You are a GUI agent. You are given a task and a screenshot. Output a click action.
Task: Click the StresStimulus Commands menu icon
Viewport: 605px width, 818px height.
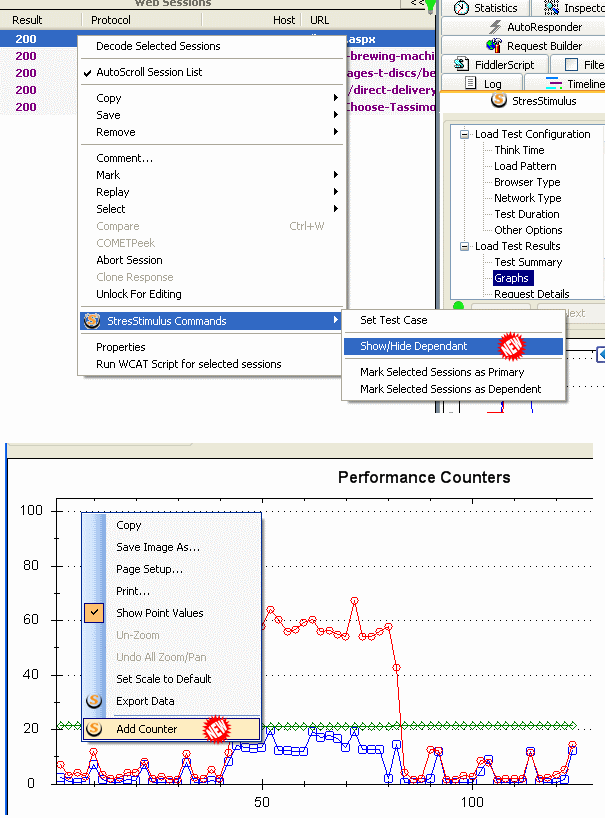tap(92, 320)
